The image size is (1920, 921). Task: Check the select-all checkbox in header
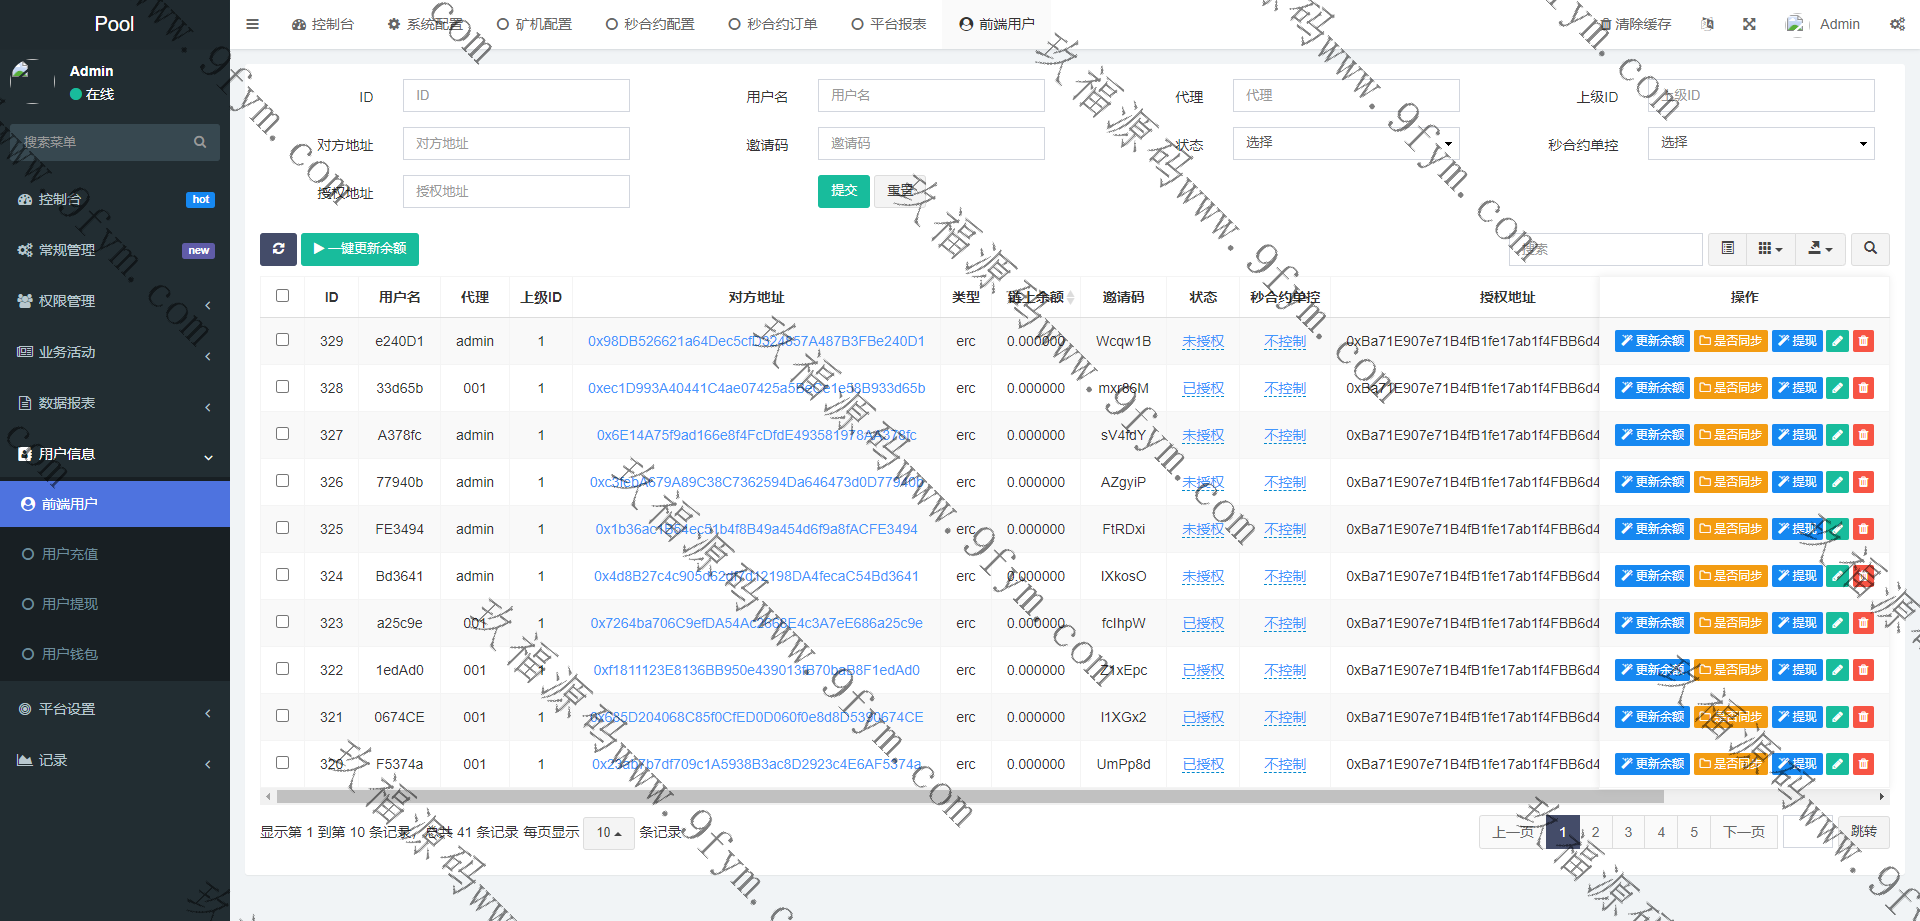point(282,296)
